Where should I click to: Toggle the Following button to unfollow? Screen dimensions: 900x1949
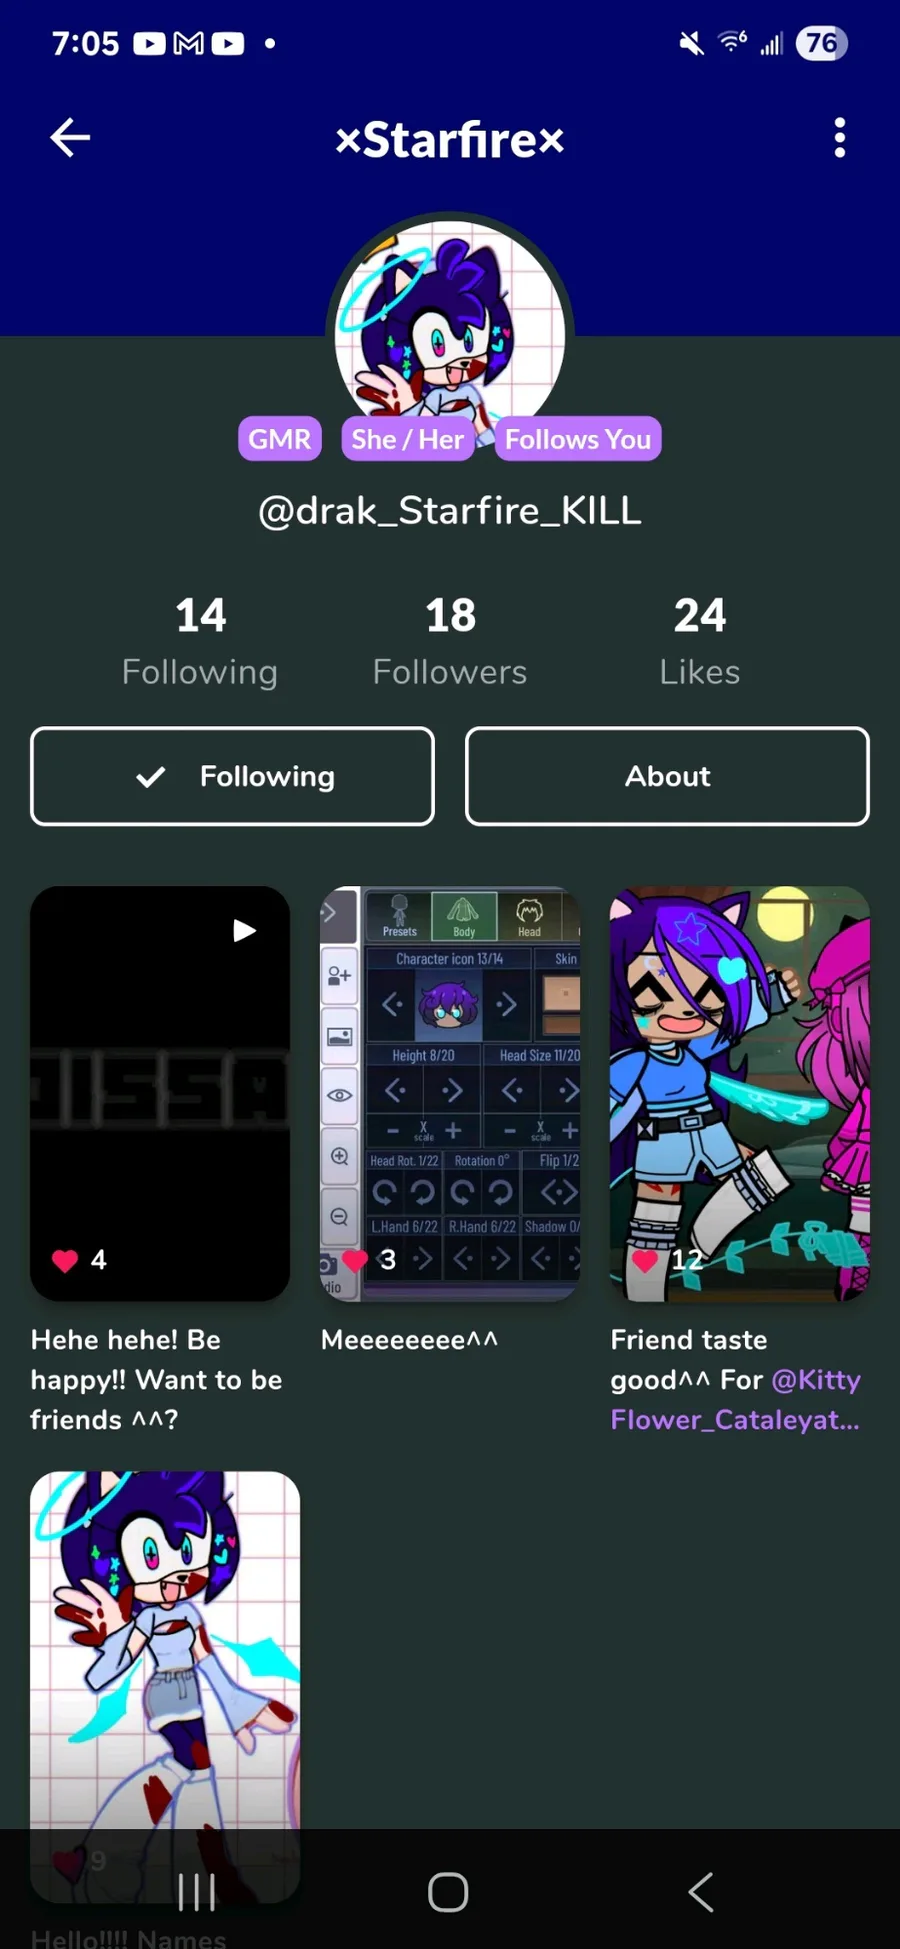tap(232, 776)
